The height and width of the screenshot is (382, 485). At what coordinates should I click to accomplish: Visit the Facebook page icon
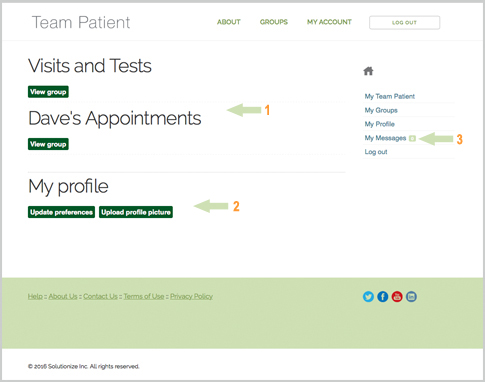point(383,297)
